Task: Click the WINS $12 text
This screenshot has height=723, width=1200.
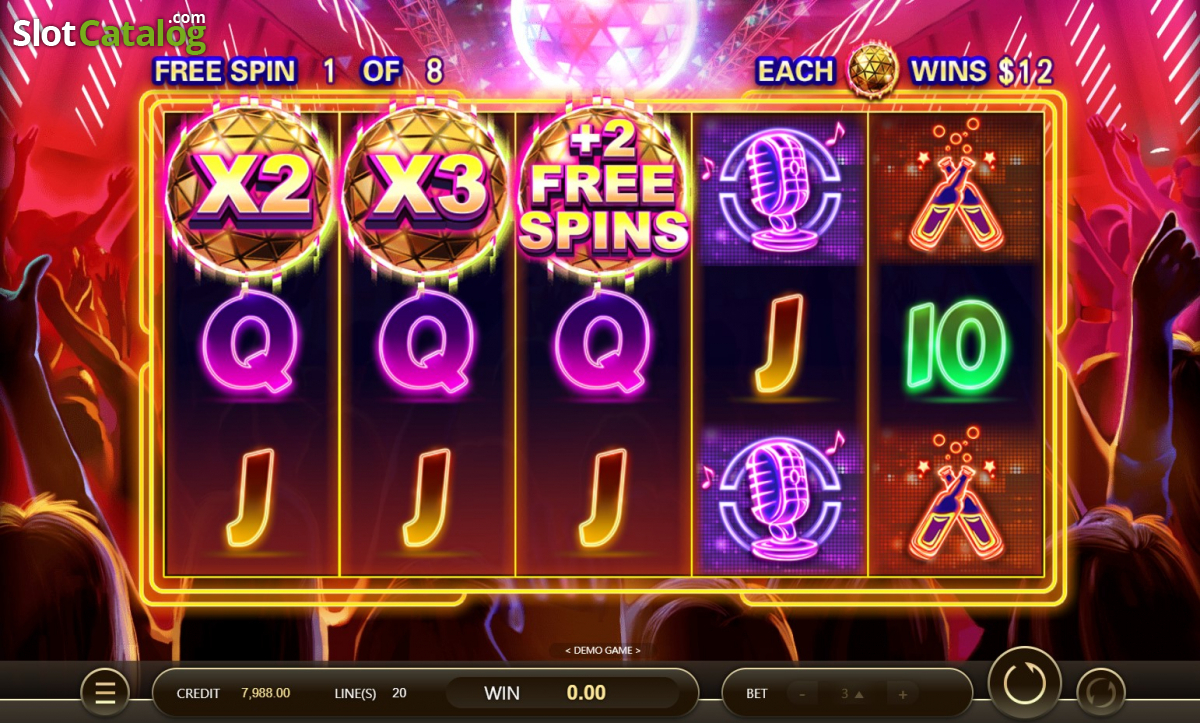Action: coord(981,71)
